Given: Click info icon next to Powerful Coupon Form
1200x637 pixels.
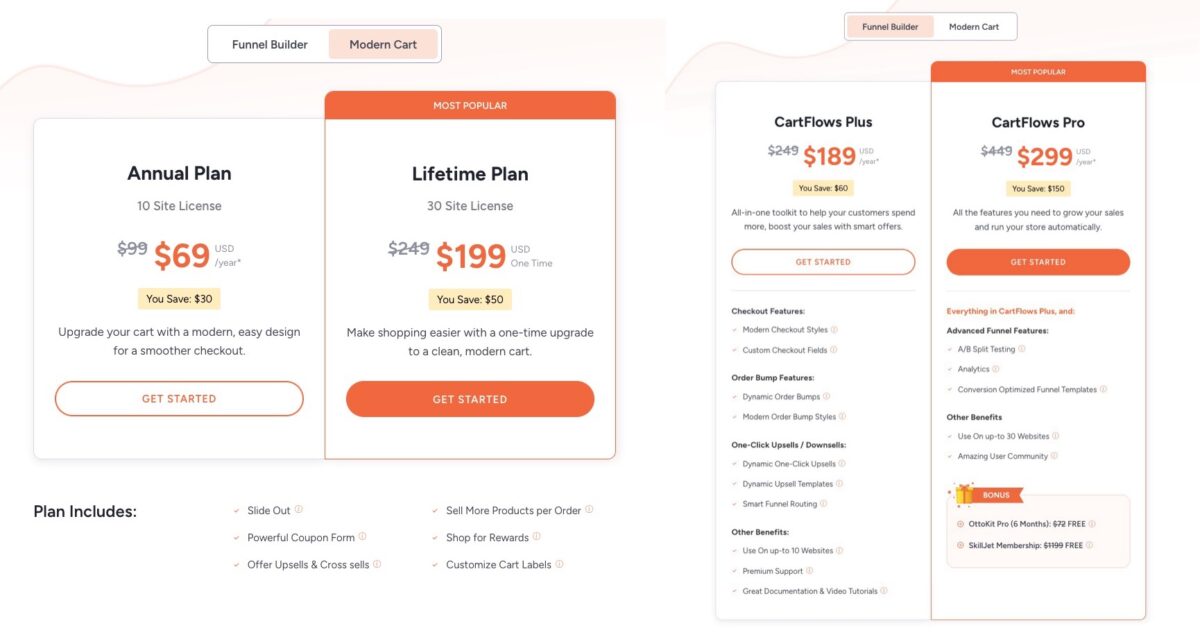Looking at the screenshot, I should (x=362, y=536).
